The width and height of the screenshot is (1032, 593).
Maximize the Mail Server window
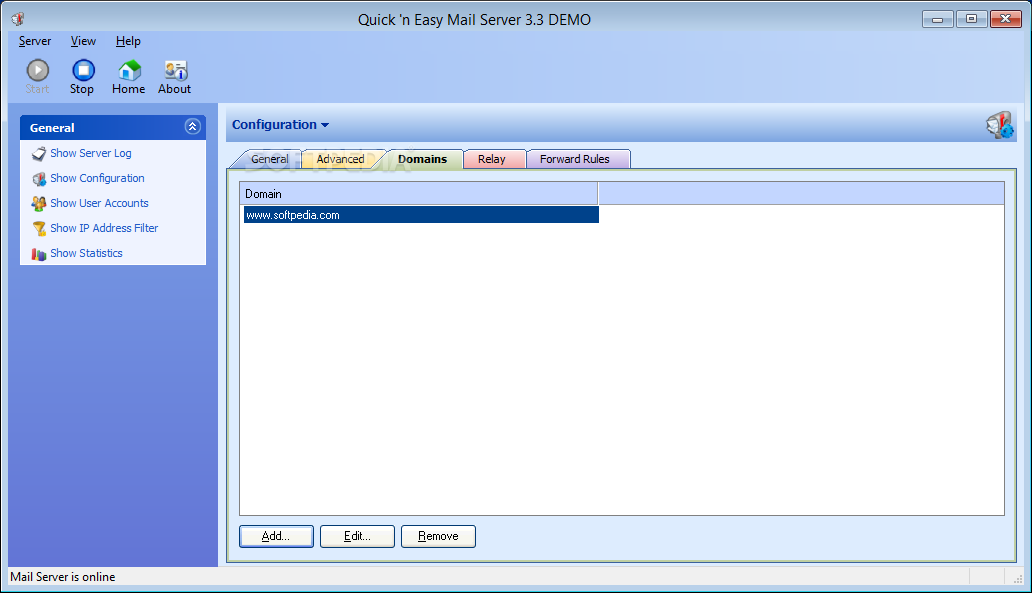click(x=971, y=19)
